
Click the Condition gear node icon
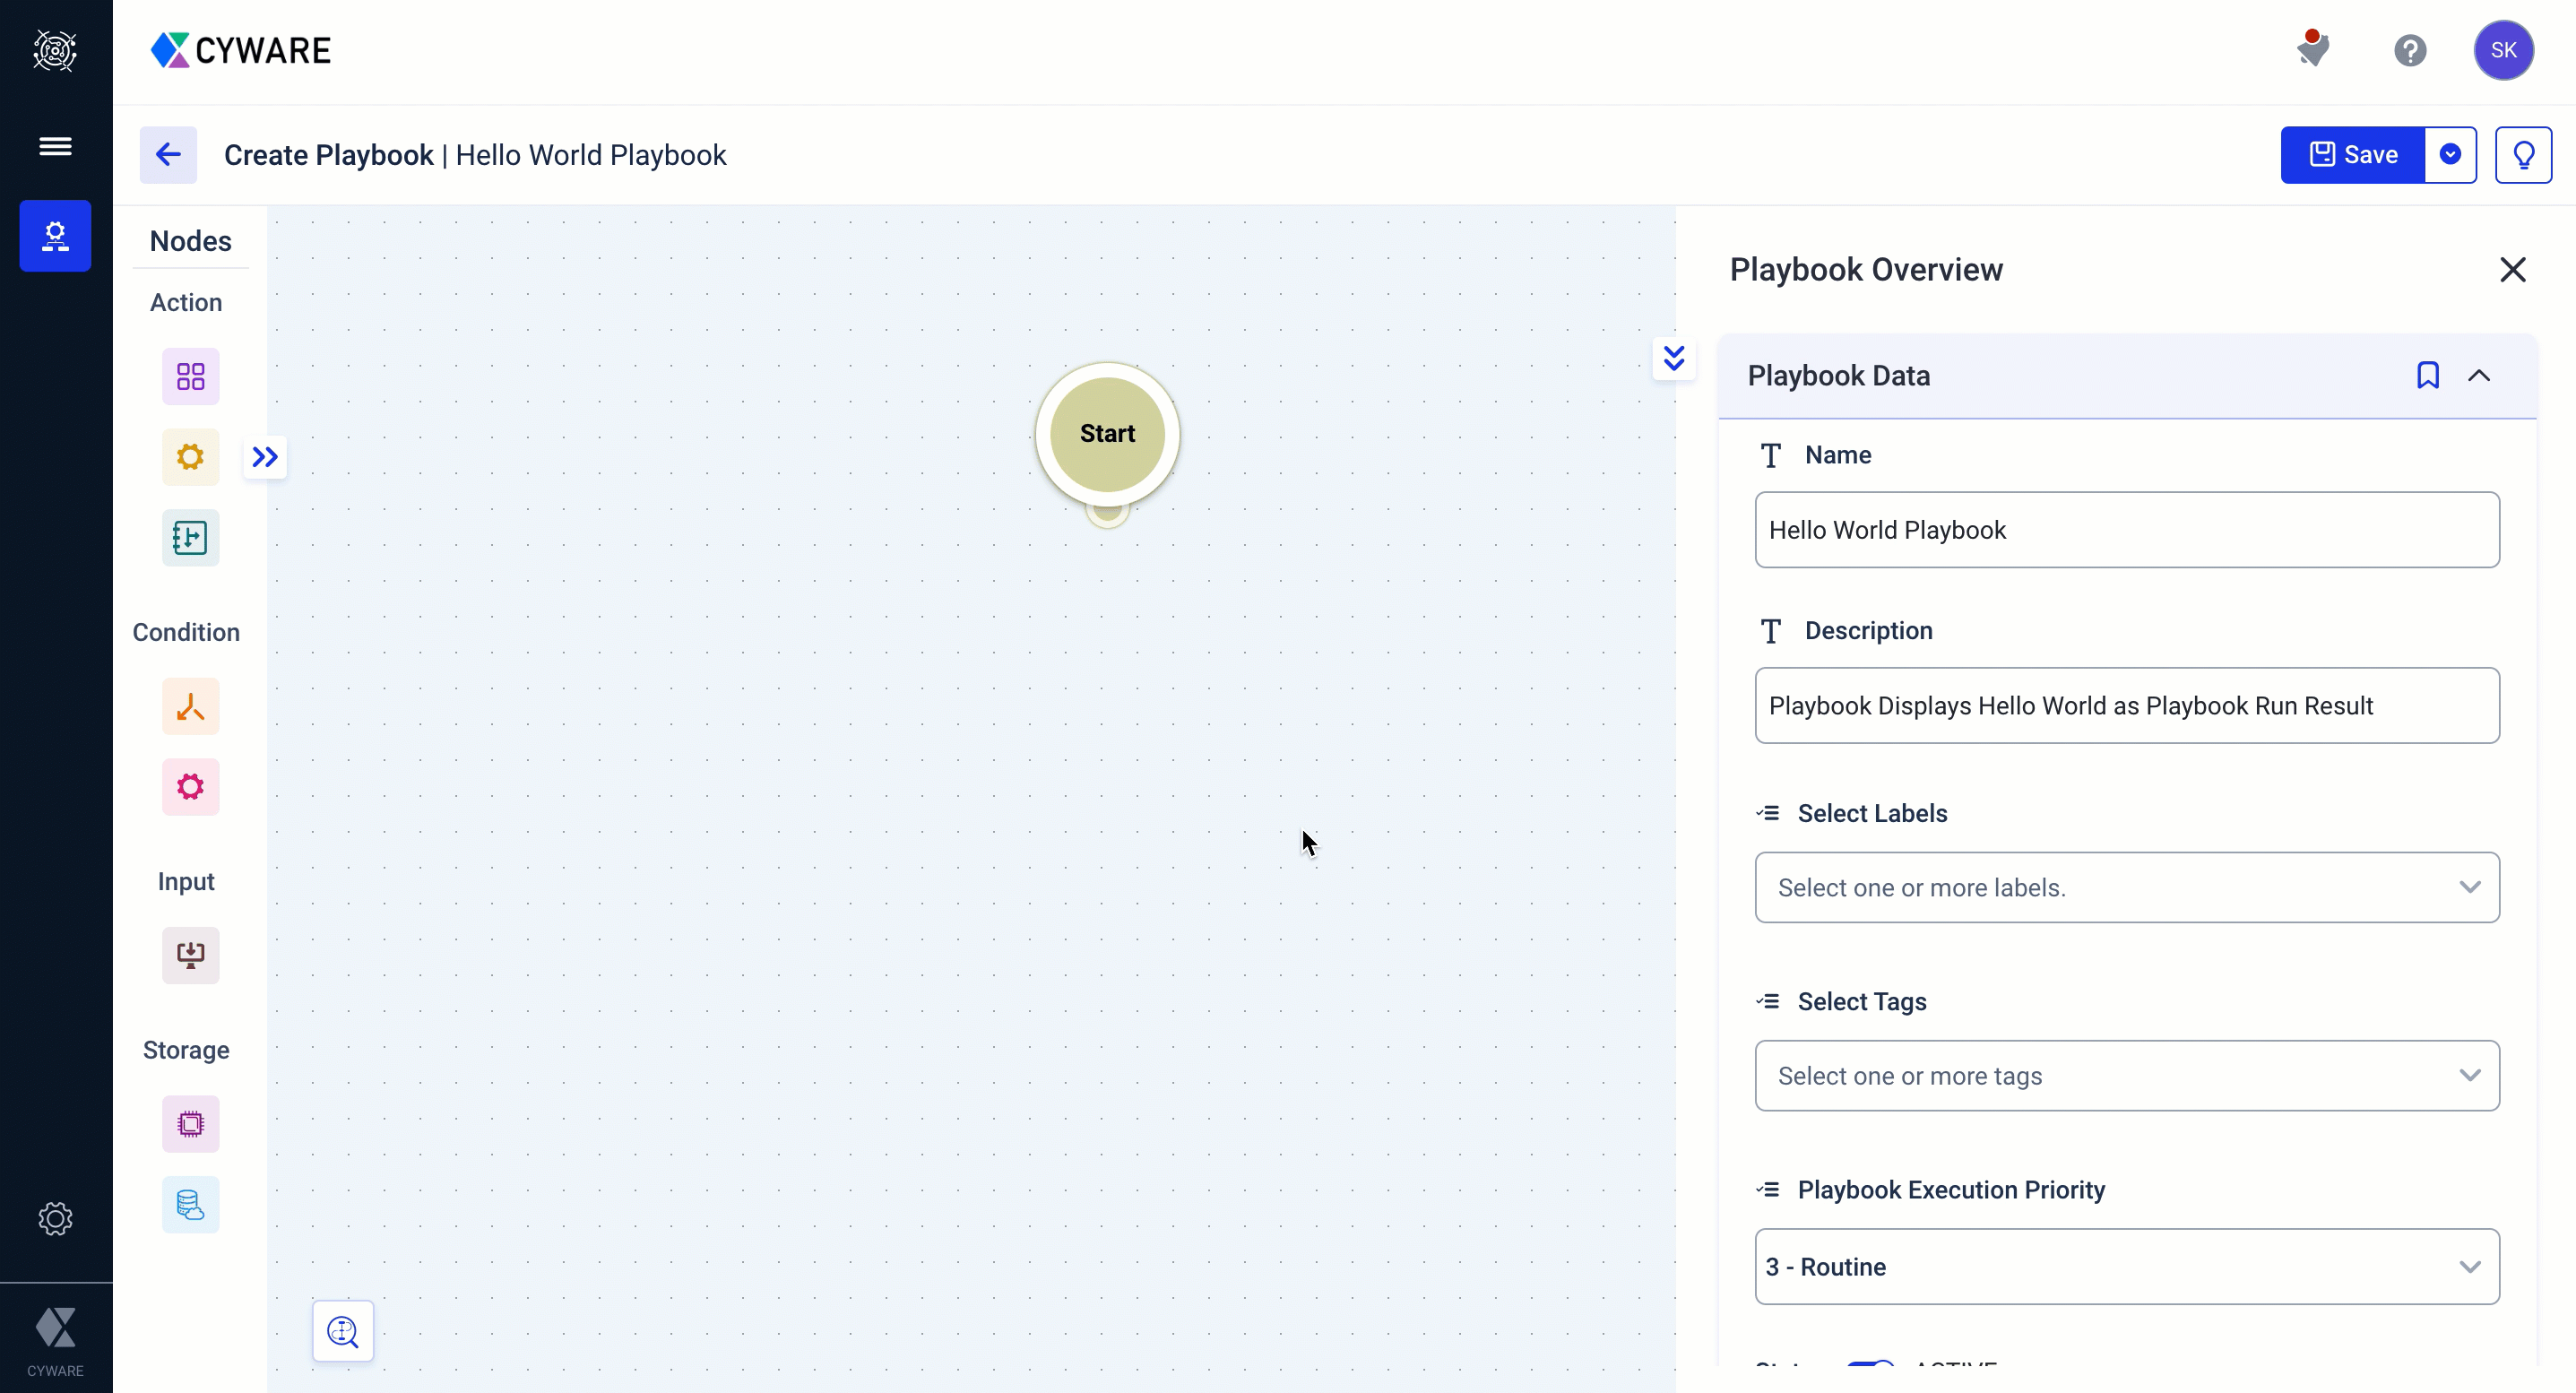click(190, 786)
